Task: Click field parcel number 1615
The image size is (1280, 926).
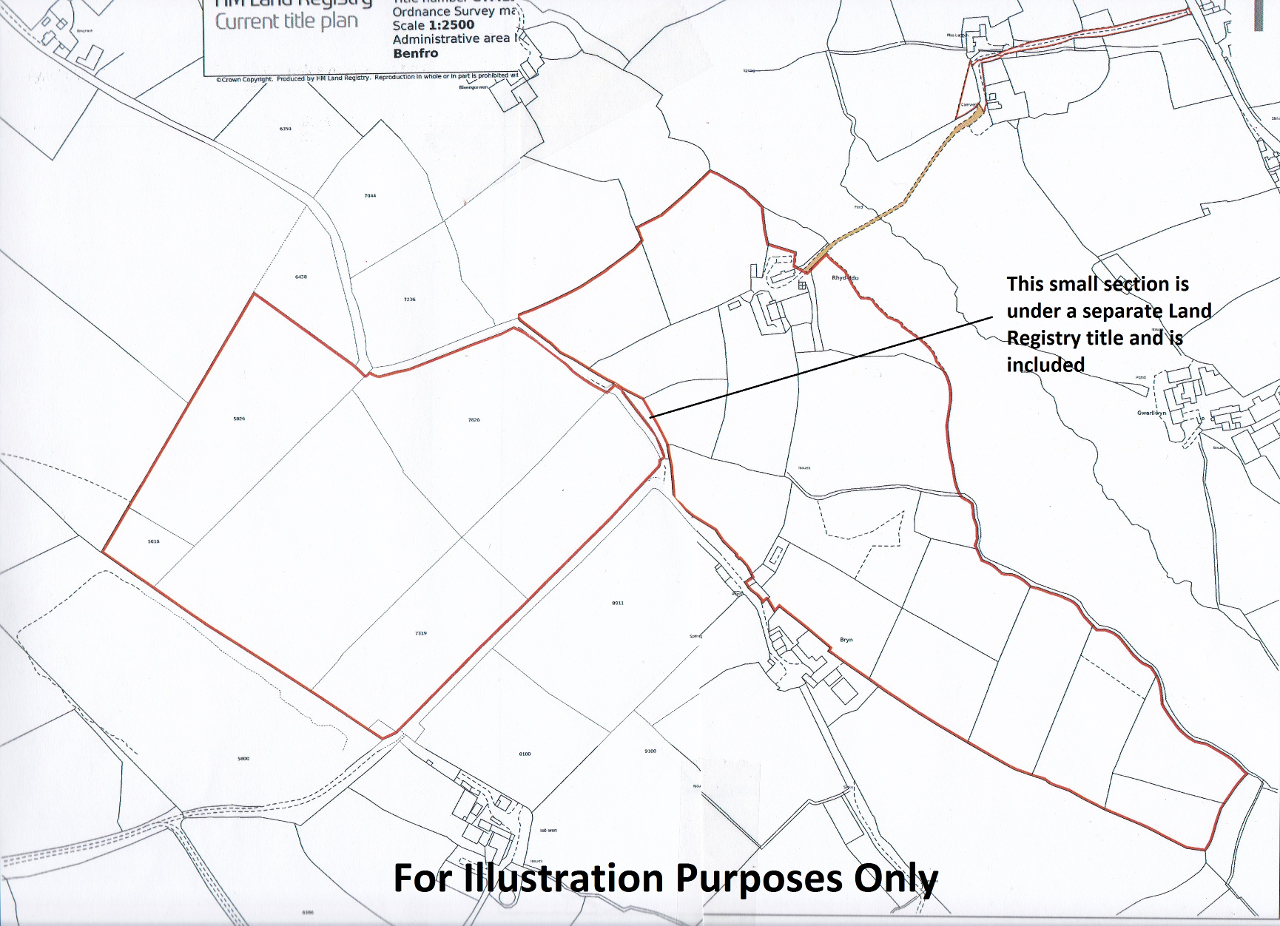Action: click(154, 541)
